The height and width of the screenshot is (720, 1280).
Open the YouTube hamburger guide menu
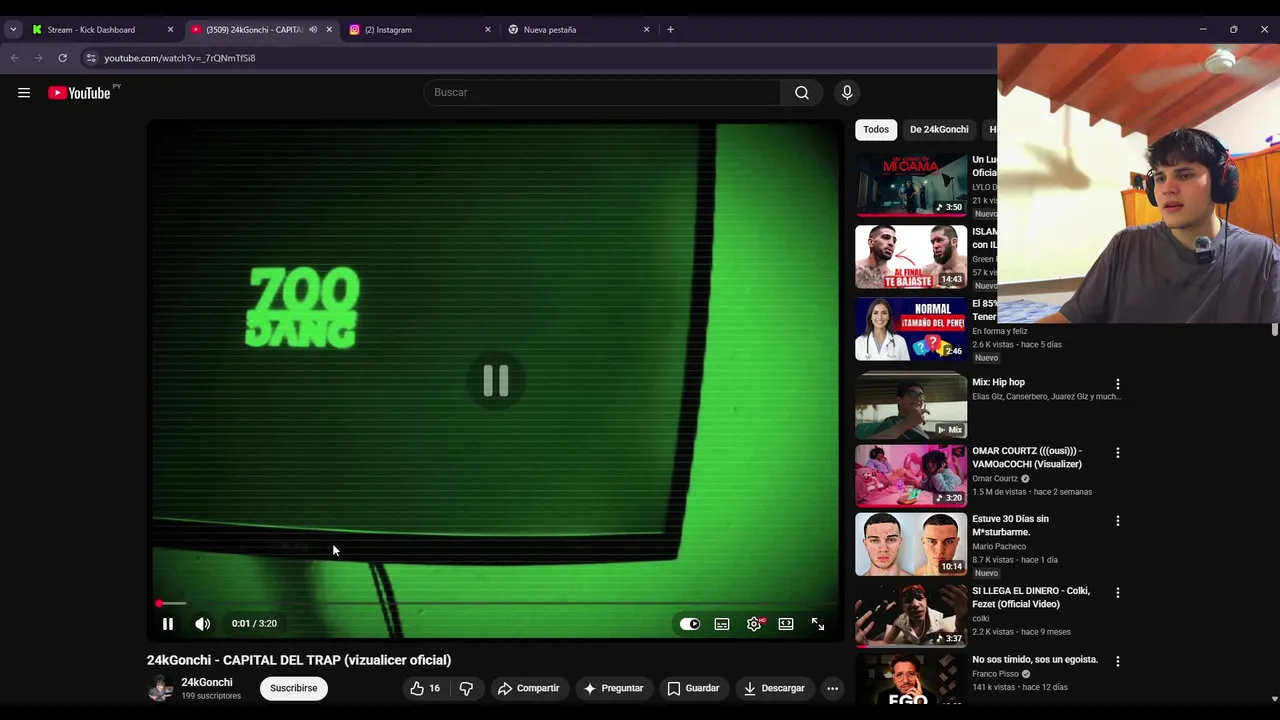[24, 93]
